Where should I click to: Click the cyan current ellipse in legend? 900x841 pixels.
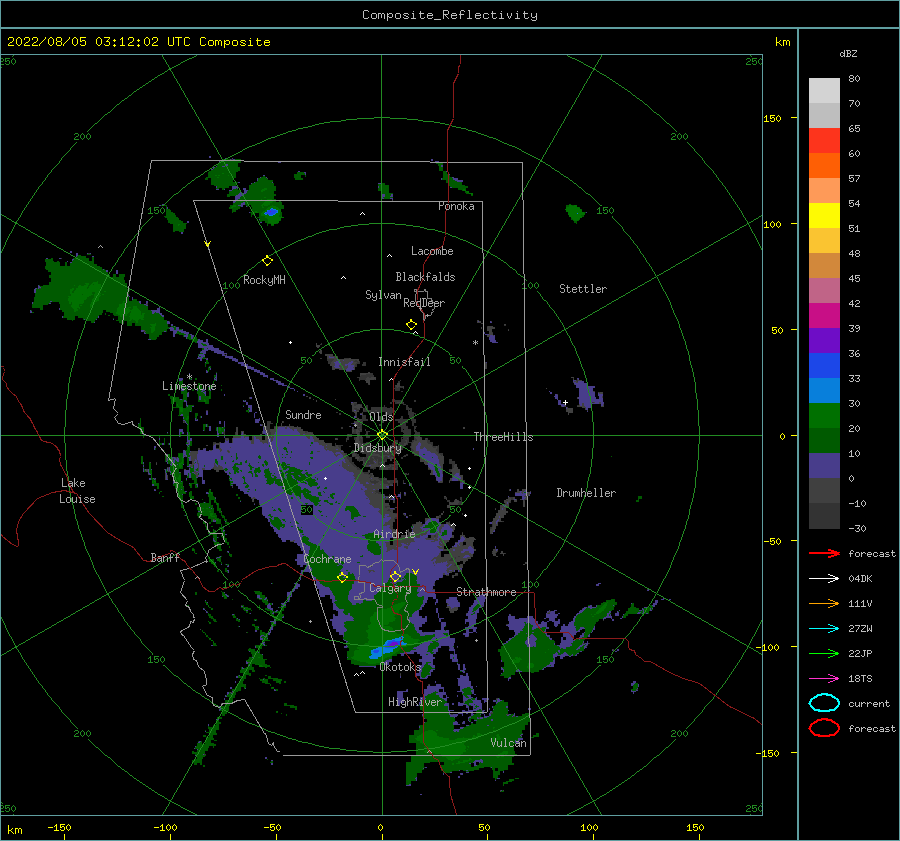tap(824, 703)
